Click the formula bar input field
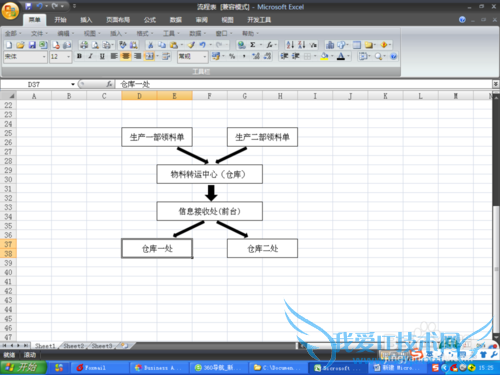The width and height of the screenshot is (500, 375). coord(304,84)
